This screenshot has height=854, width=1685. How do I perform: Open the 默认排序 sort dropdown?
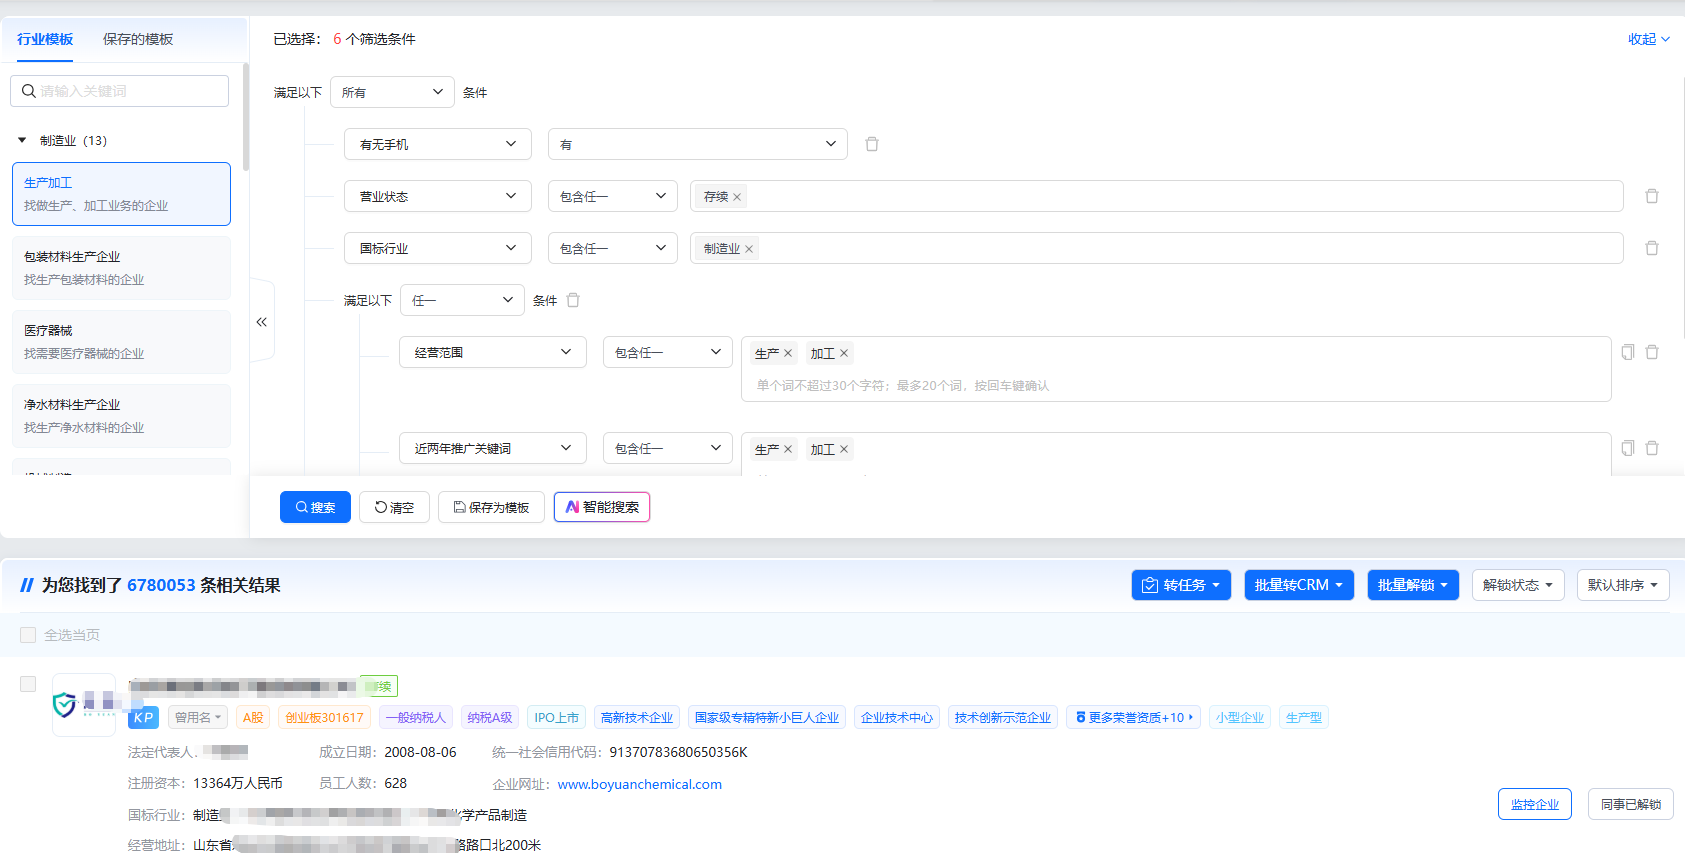click(1623, 585)
